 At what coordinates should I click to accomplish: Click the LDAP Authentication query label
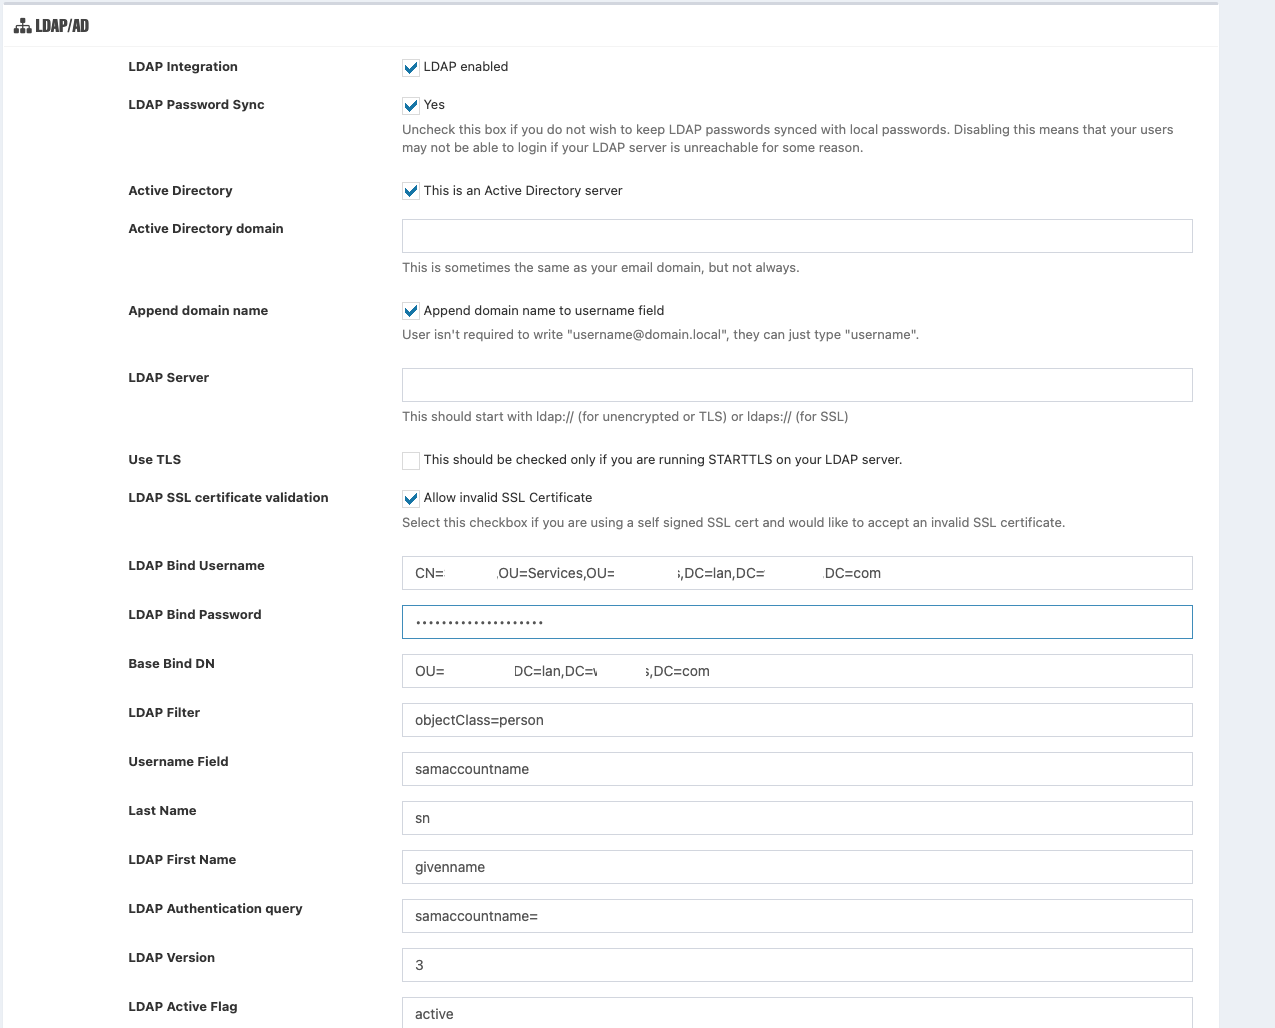pyautogui.click(x=215, y=909)
